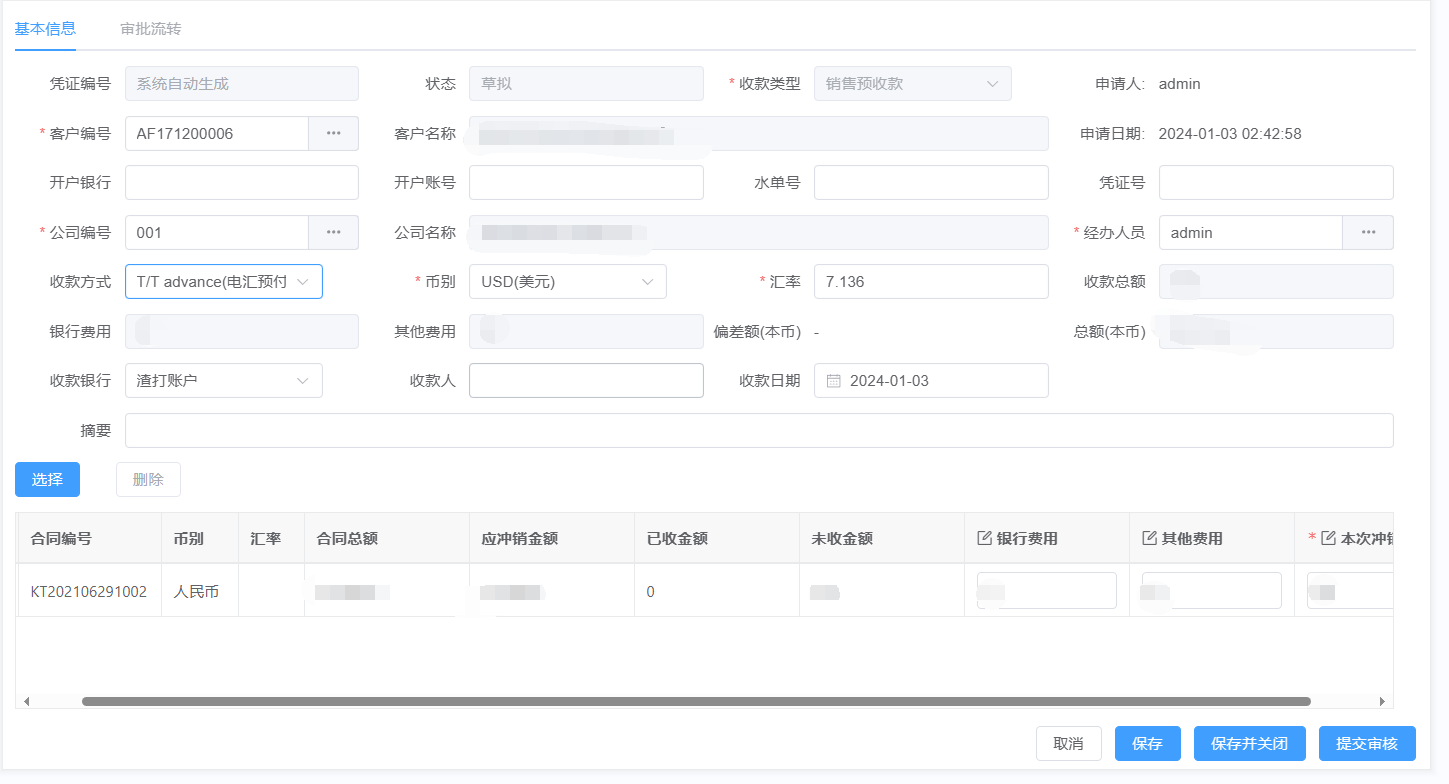Focus the 经办人员 admin input field
The image size is (1449, 784).
coord(1251,232)
